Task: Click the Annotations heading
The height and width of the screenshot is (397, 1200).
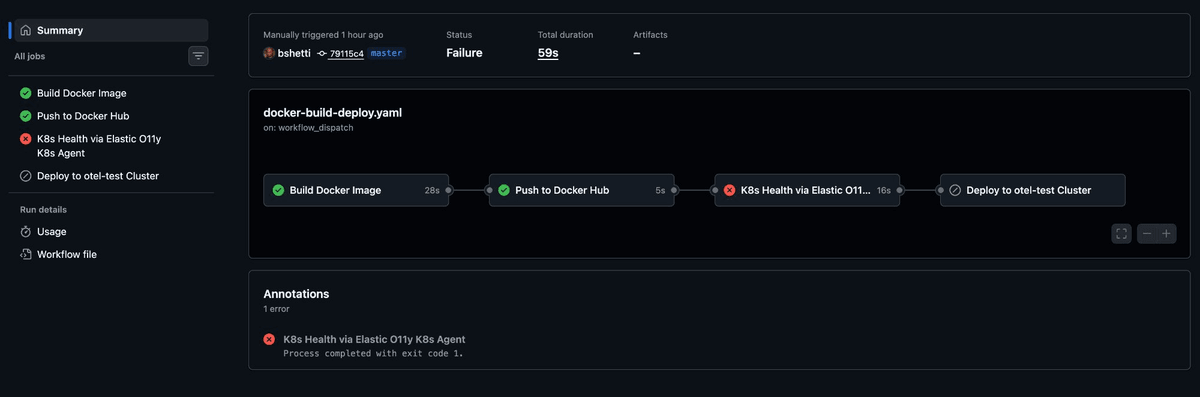Action: (x=296, y=294)
